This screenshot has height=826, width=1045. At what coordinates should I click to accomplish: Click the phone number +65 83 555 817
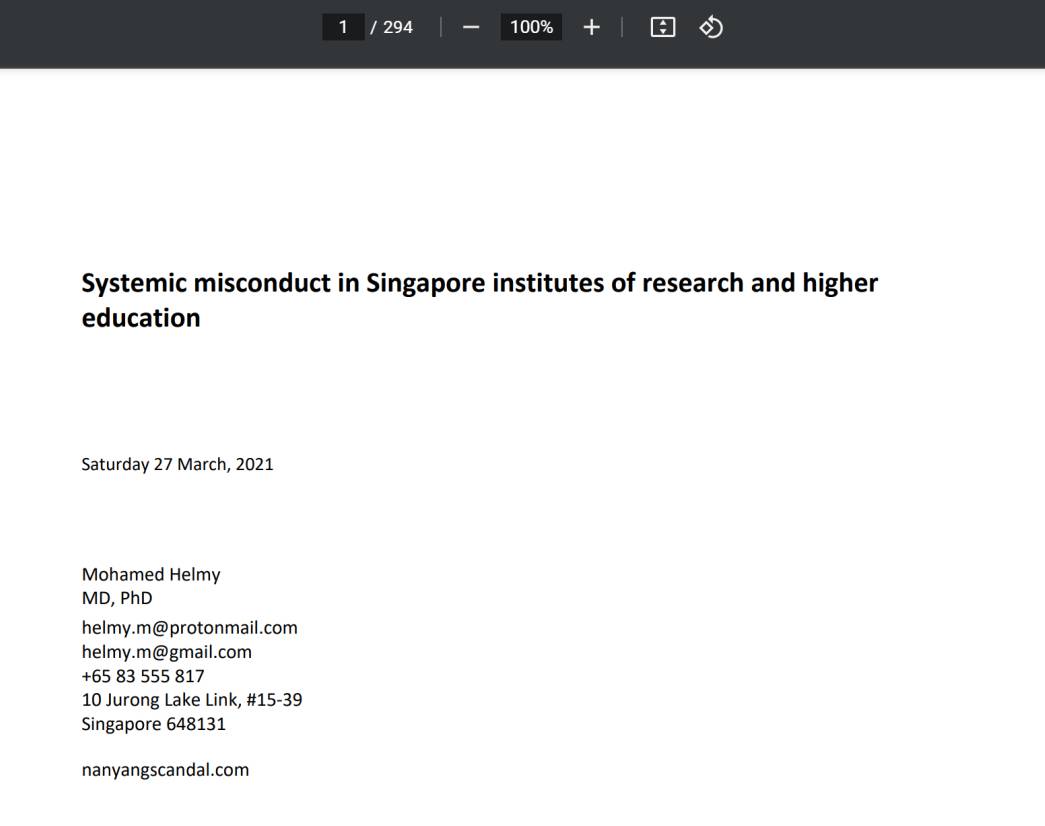(x=142, y=675)
